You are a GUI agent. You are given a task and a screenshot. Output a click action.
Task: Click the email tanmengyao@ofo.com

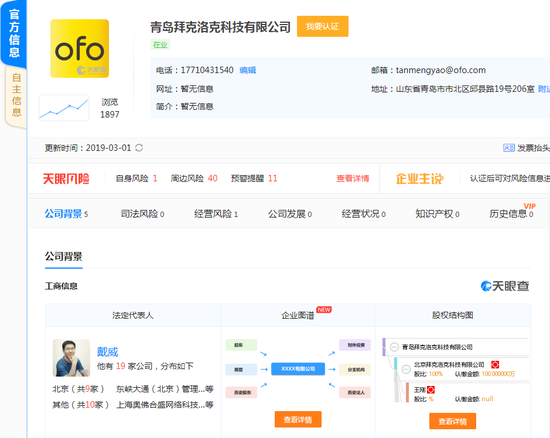pos(441,70)
